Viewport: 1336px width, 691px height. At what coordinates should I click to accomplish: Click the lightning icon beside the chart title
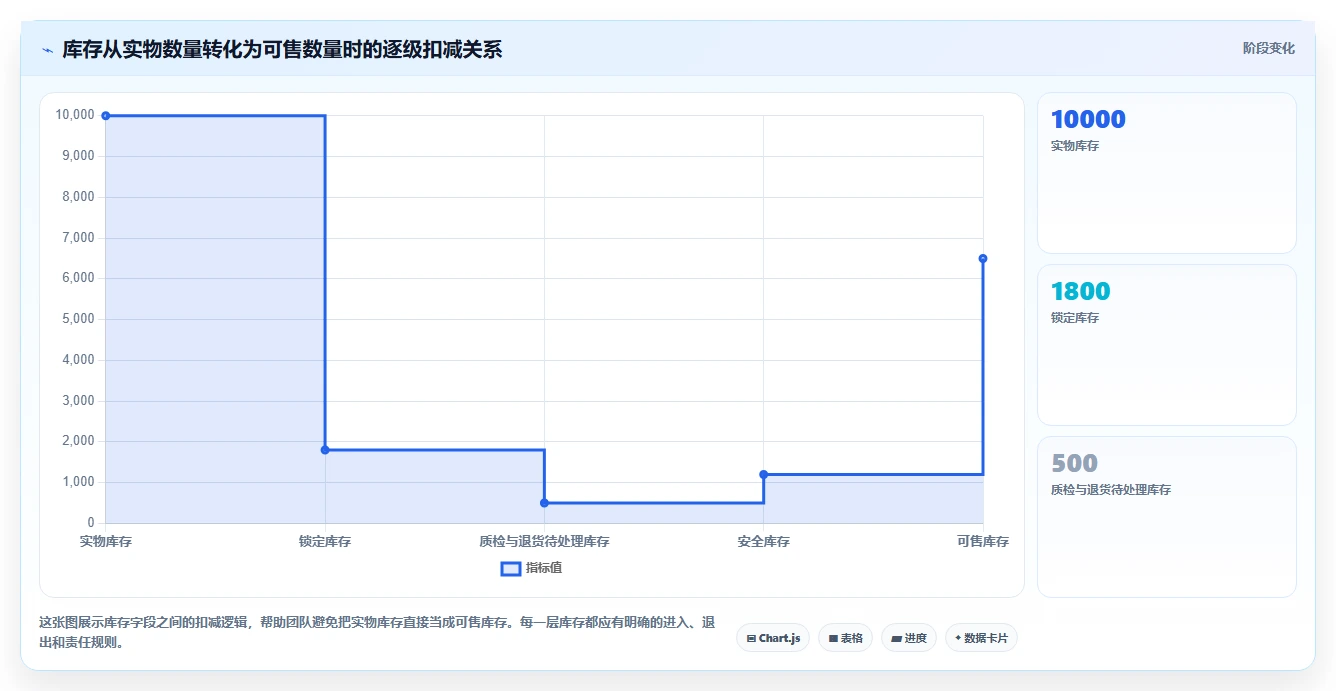click(x=47, y=50)
